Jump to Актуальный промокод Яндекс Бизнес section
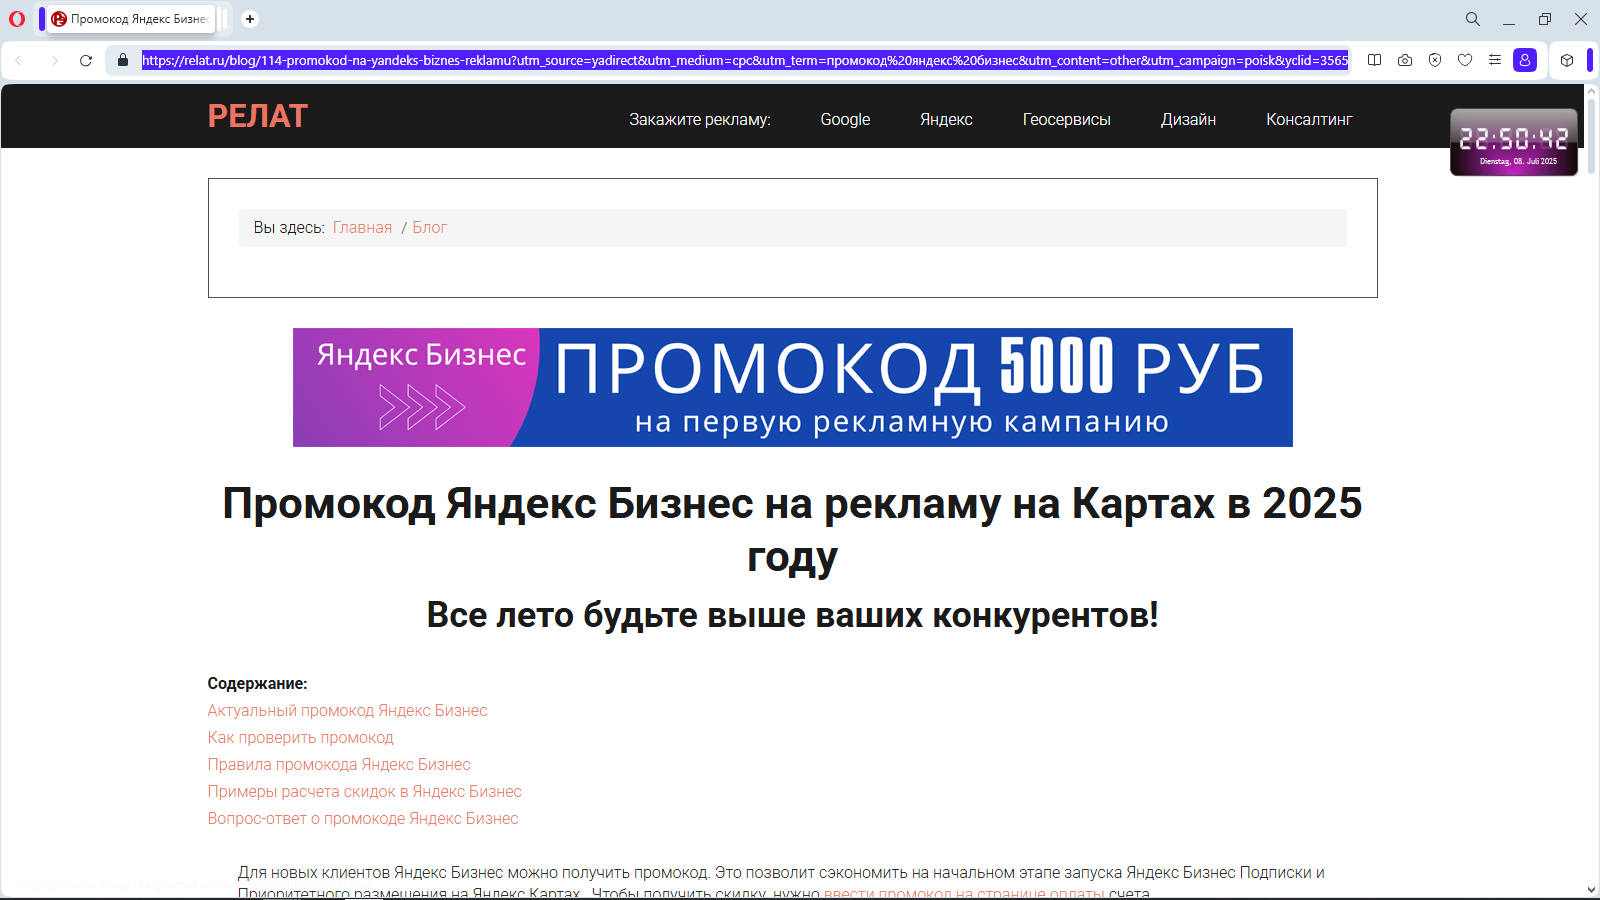 [x=347, y=710]
